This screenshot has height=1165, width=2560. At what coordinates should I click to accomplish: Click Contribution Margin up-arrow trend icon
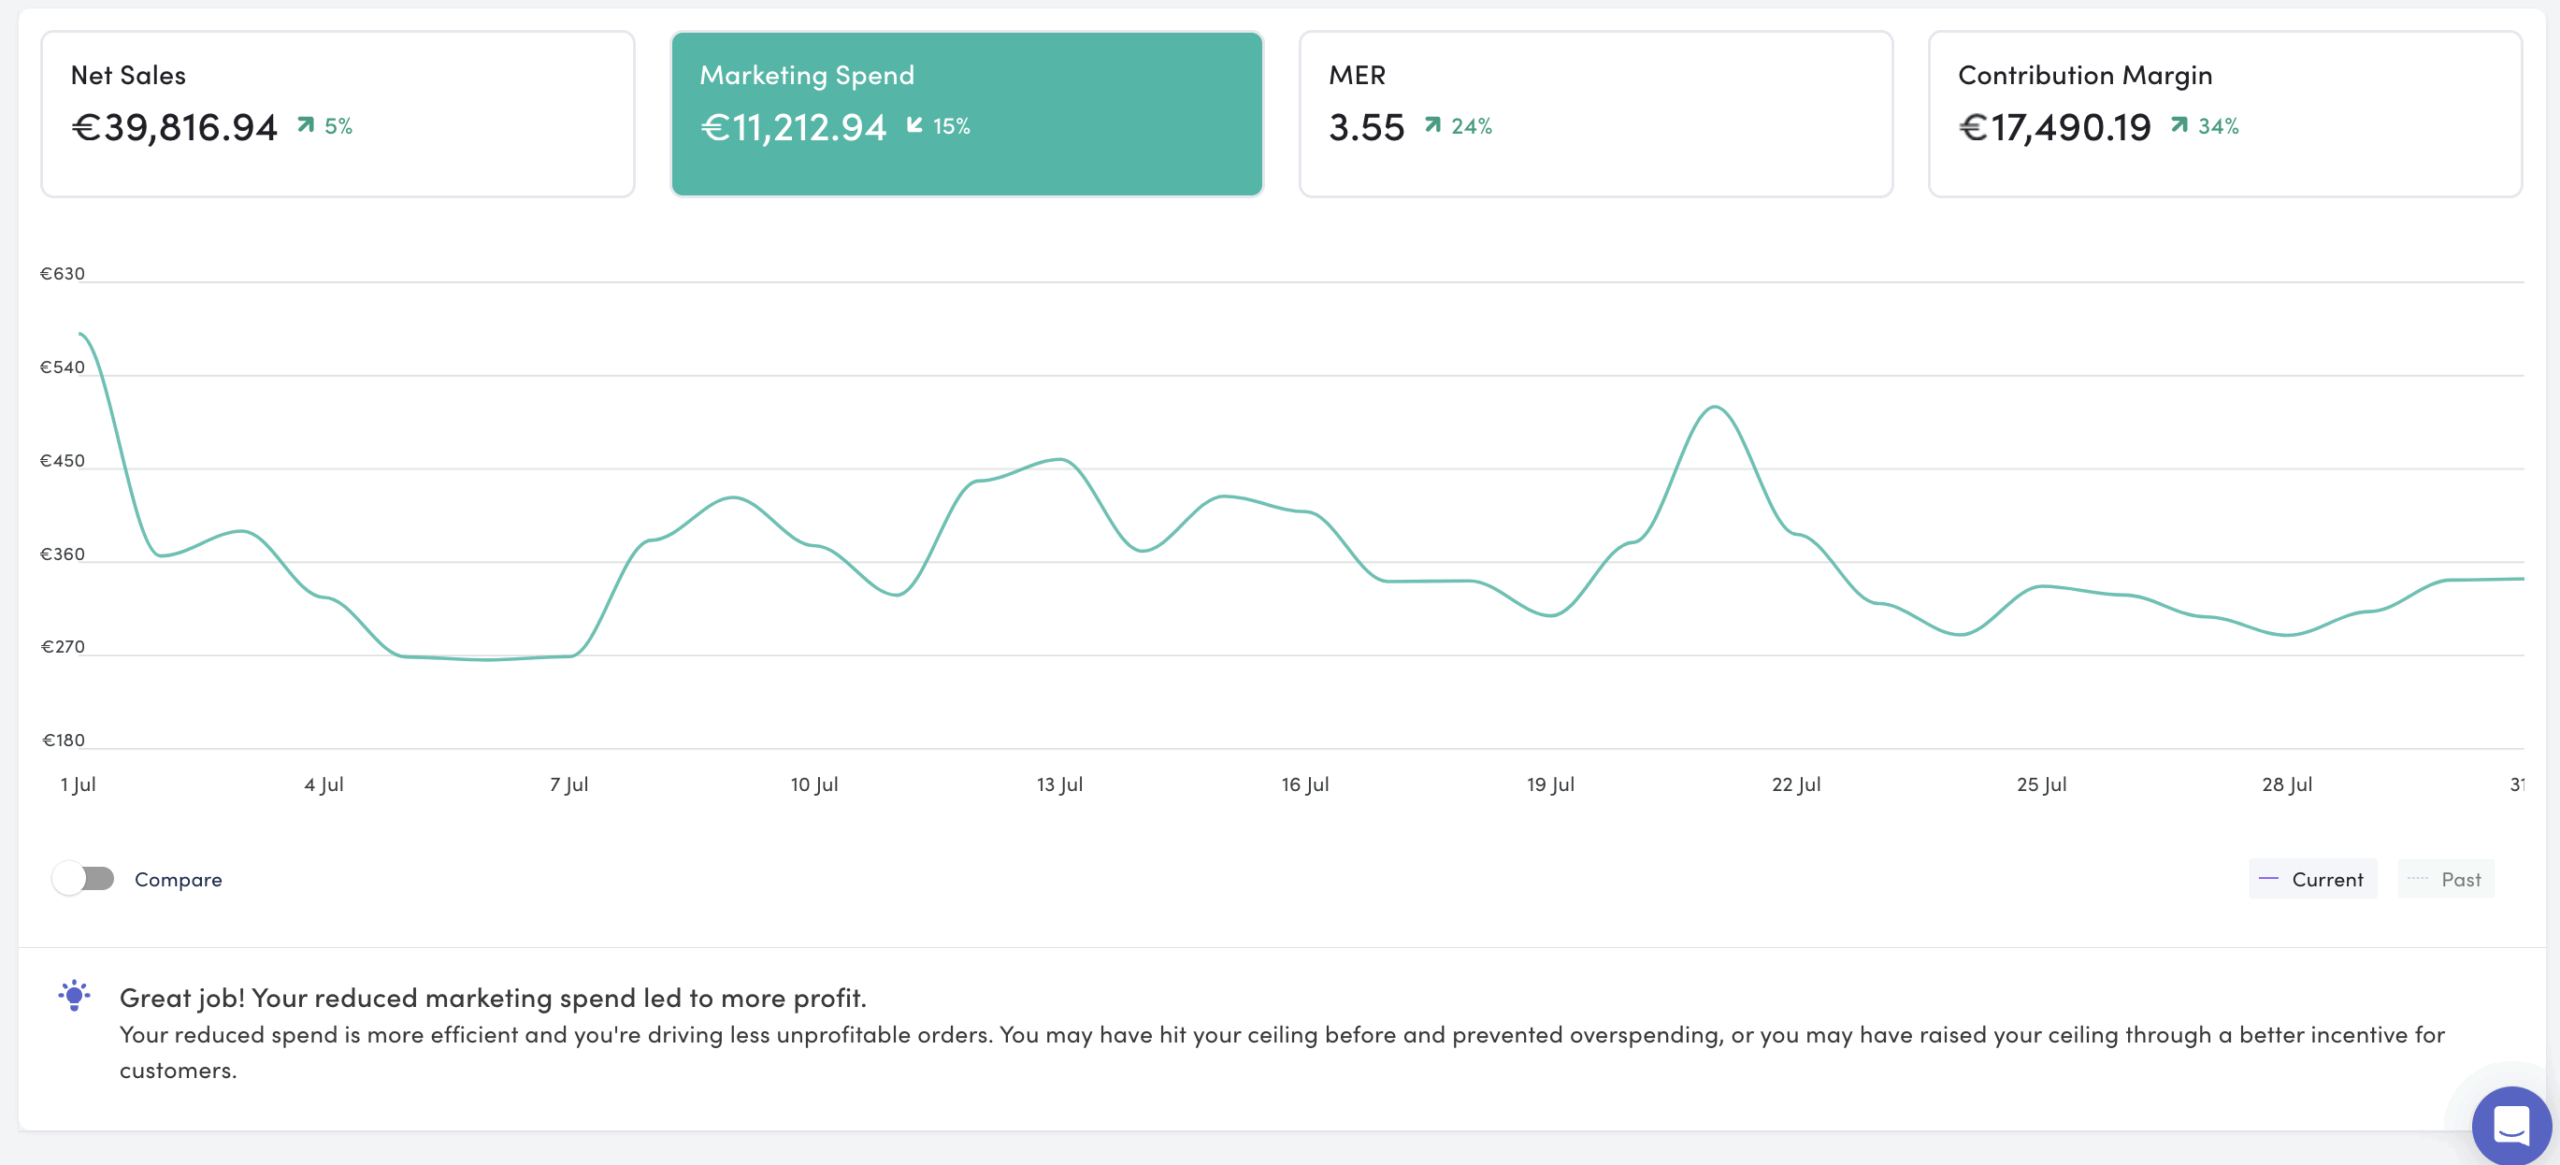tap(2179, 125)
